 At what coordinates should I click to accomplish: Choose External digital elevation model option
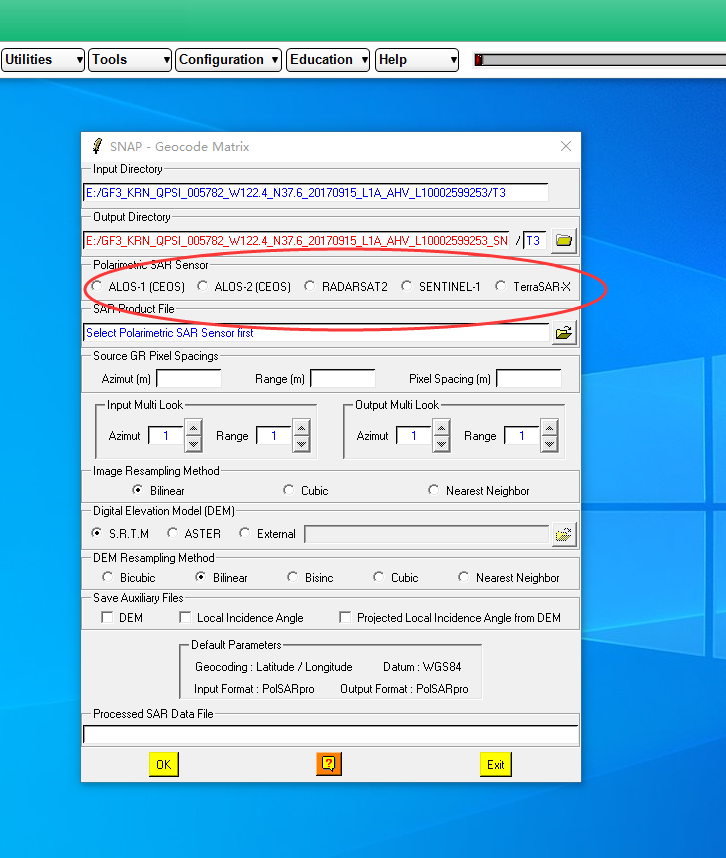(245, 533)
